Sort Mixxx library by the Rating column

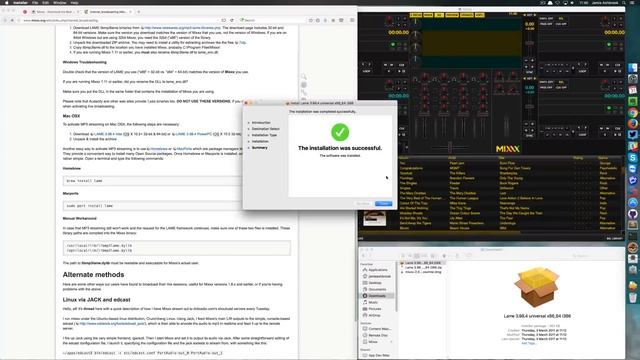click(x=578, y=158)
